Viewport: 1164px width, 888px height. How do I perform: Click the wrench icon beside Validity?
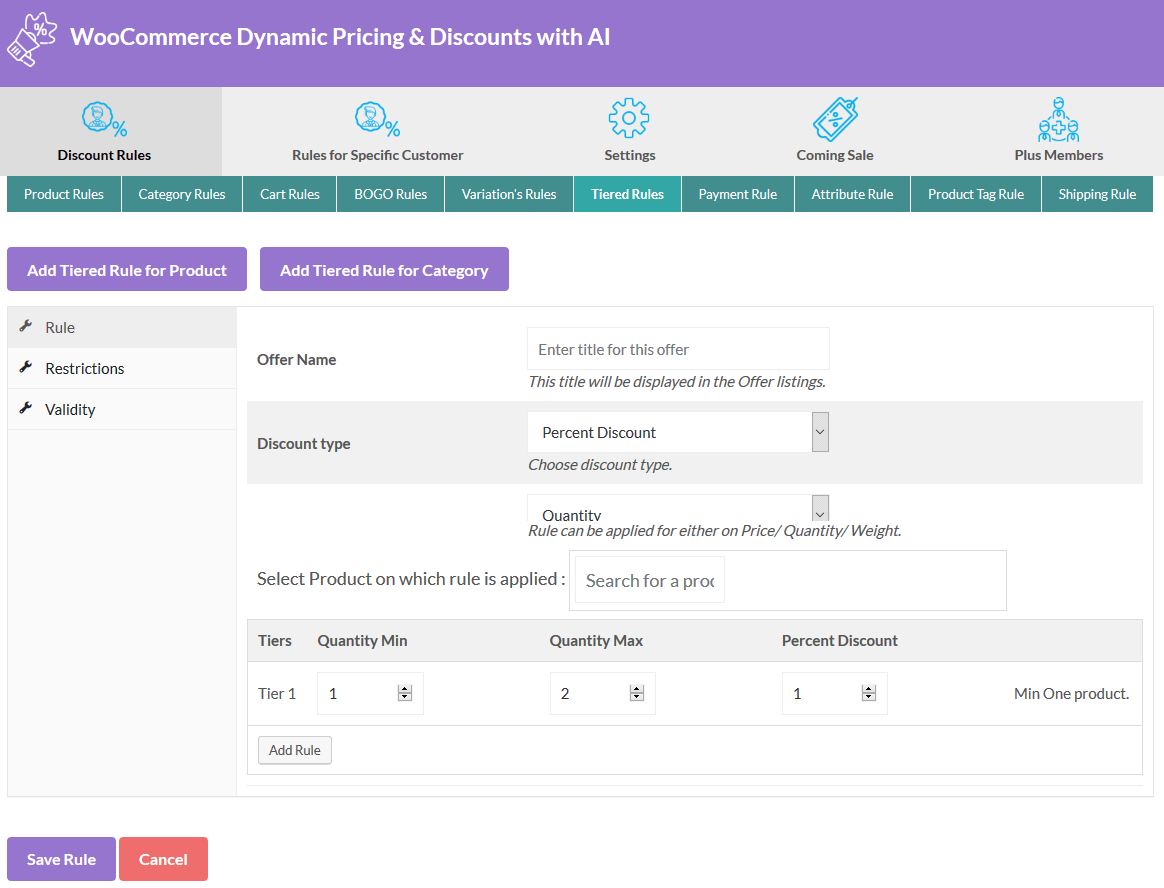click(x=25, y=409)
